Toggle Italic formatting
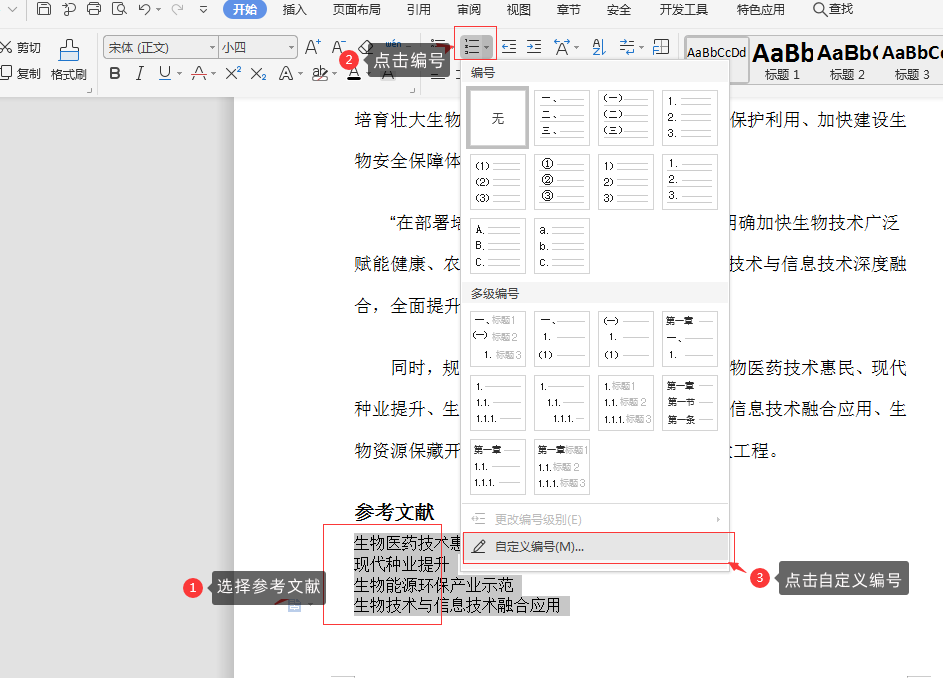Viewport: 943px width, 678px height. (140, 73)
